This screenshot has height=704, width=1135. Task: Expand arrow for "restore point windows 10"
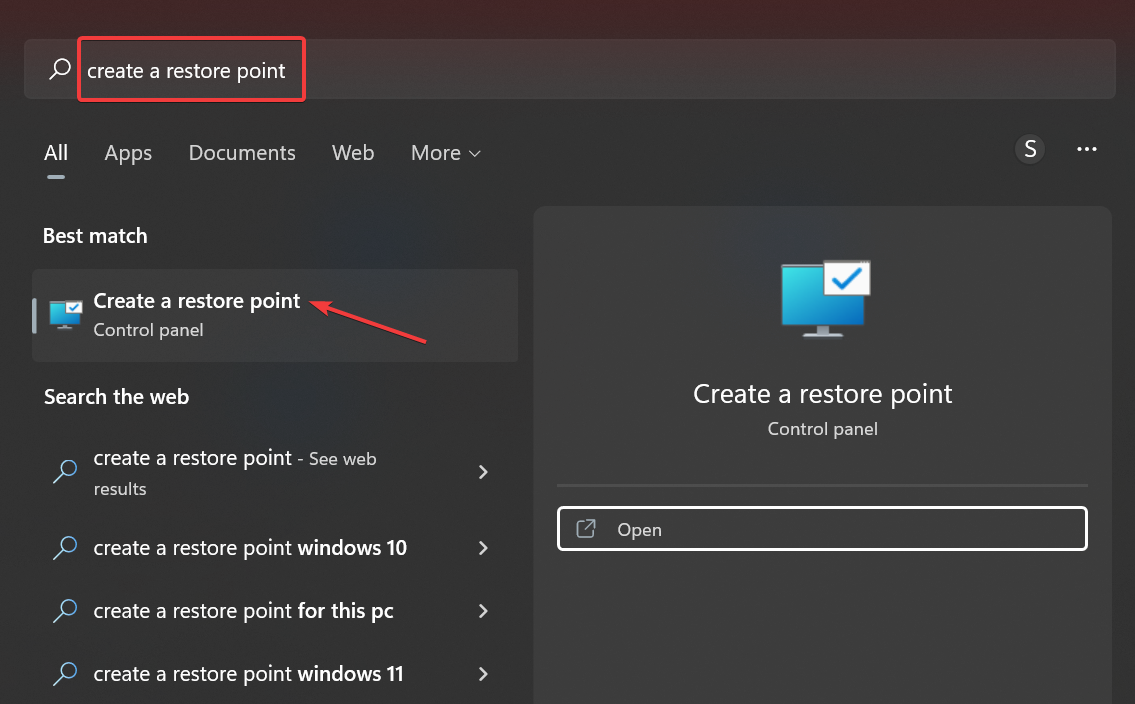pyautogui.click(x=484, y=548)
